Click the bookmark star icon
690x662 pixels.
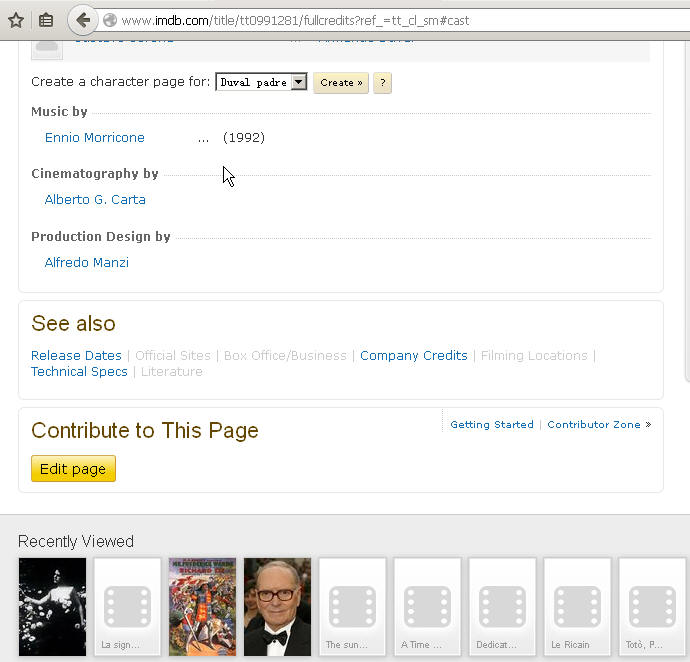coord(16,20)
